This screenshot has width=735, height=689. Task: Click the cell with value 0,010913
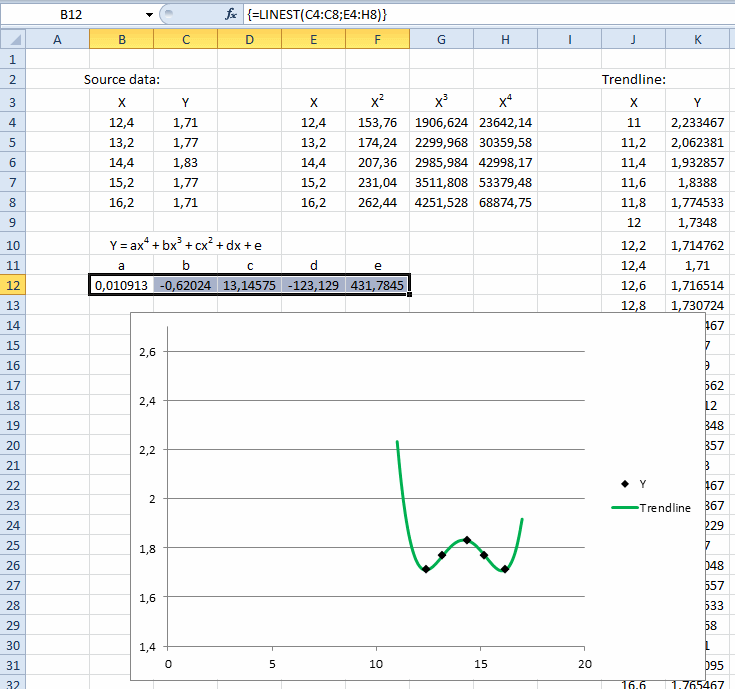[121, 285]
